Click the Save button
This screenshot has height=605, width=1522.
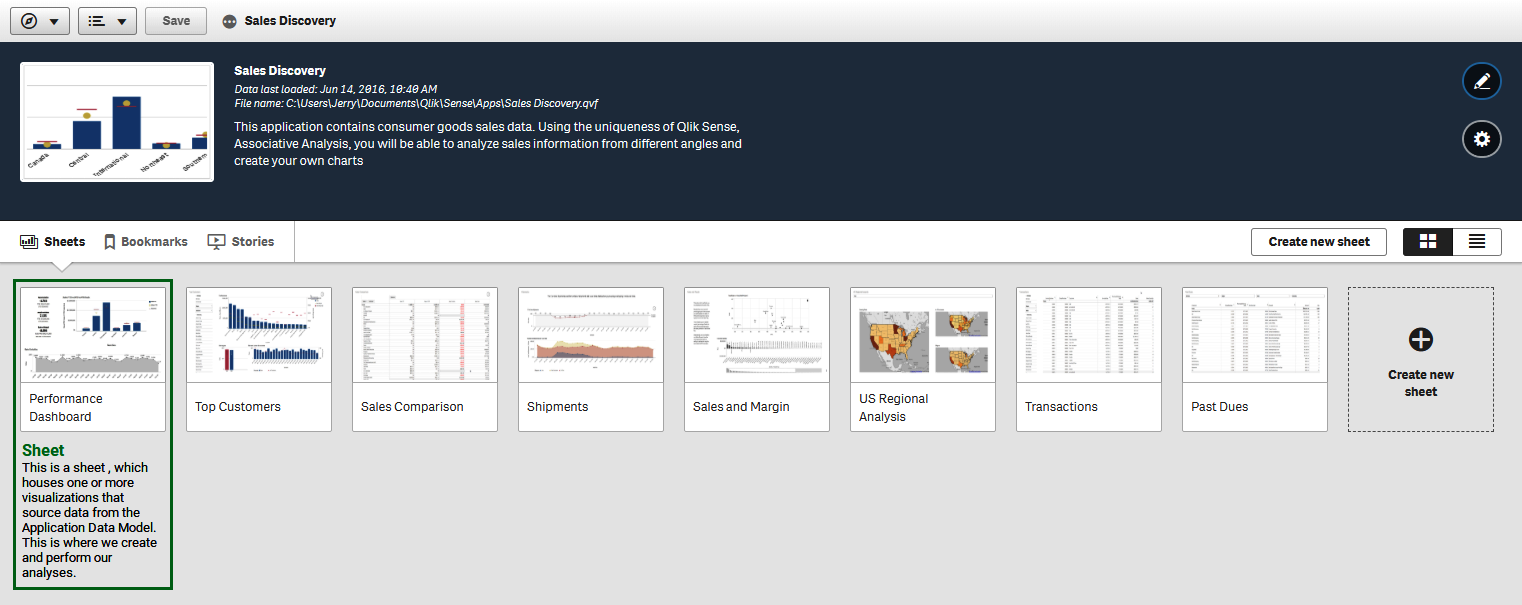pyautogui.click(x=176, y=21)
